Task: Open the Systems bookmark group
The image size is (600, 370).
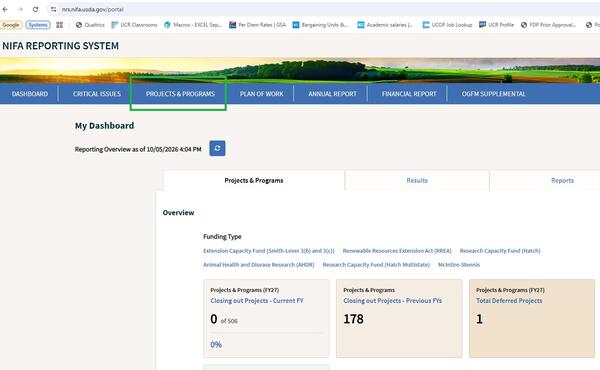Action: [38, 25]
